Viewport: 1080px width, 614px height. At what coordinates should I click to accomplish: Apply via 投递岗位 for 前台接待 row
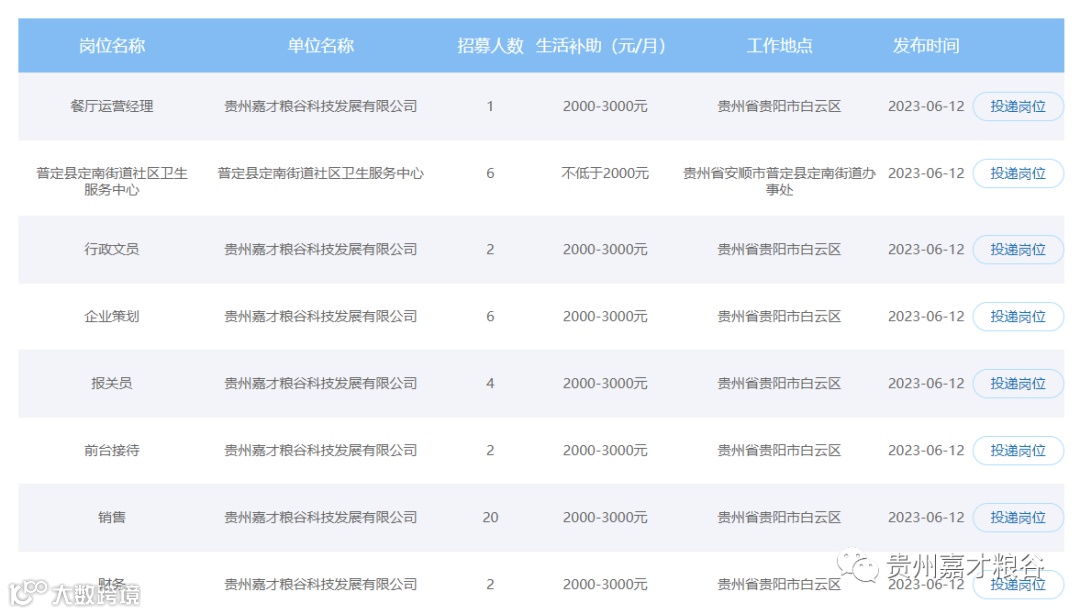[1017, 450]
